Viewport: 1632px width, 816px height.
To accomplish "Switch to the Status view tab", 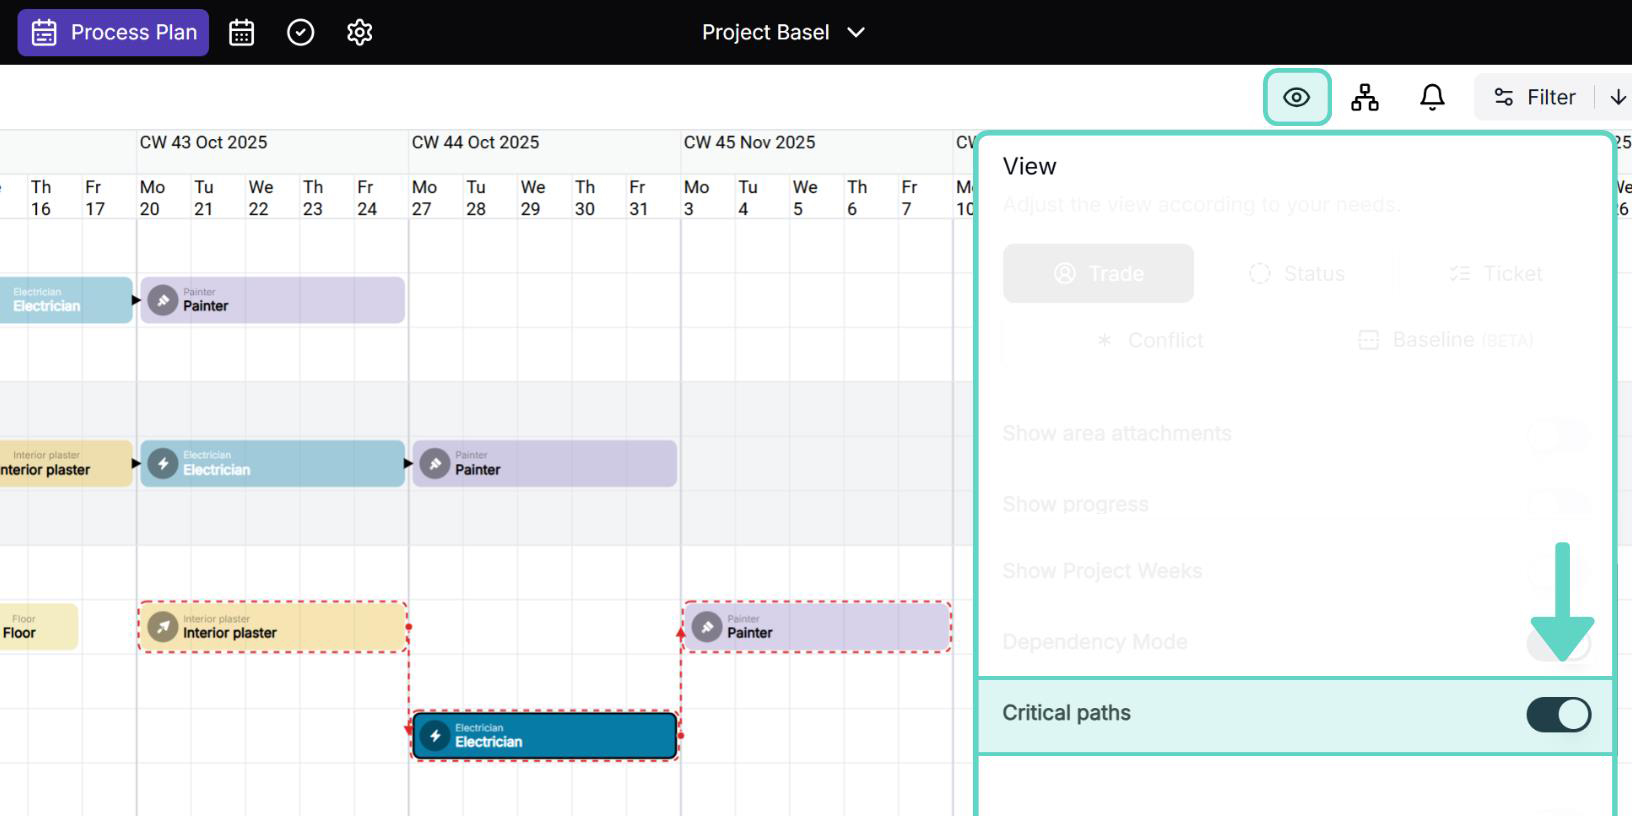I will [1297, 273].
